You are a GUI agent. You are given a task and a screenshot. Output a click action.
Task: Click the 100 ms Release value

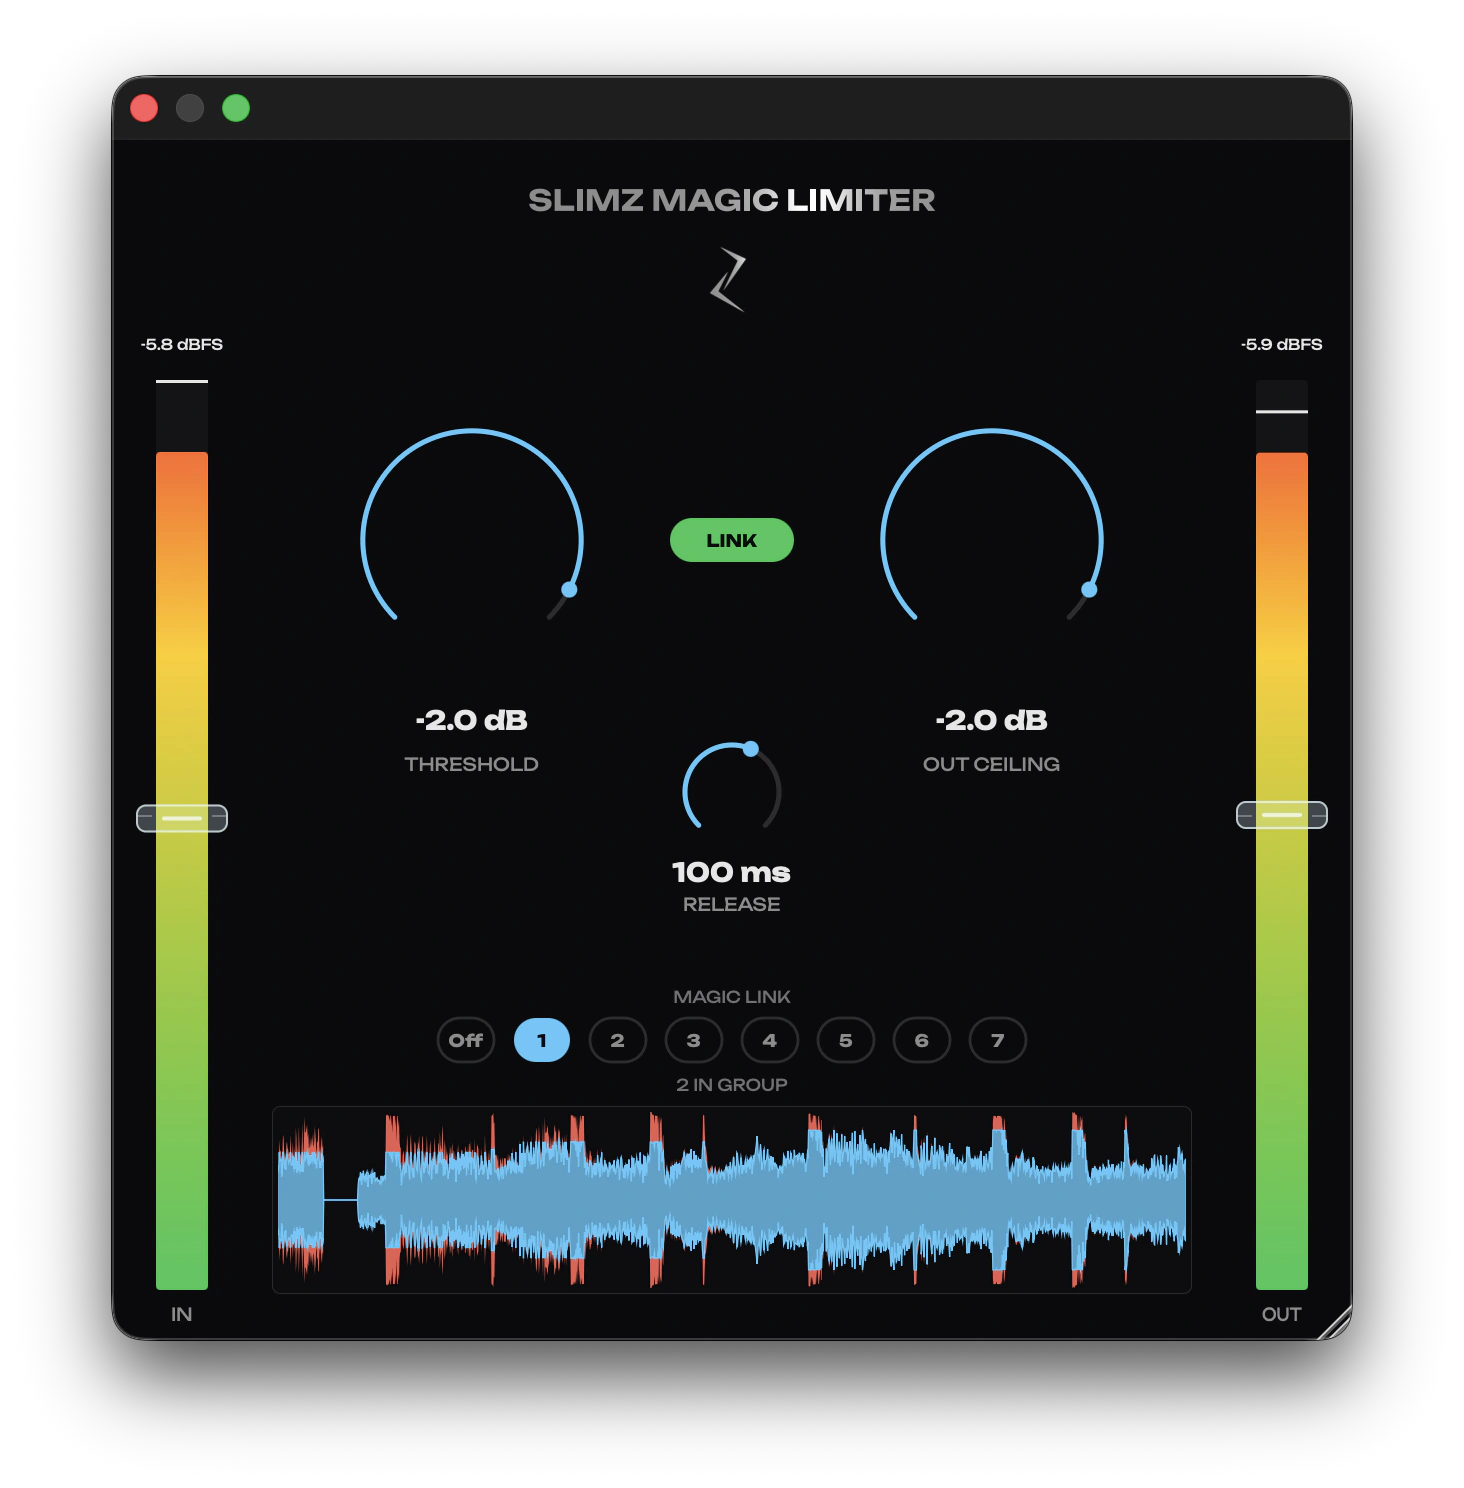tap(732, 872)
